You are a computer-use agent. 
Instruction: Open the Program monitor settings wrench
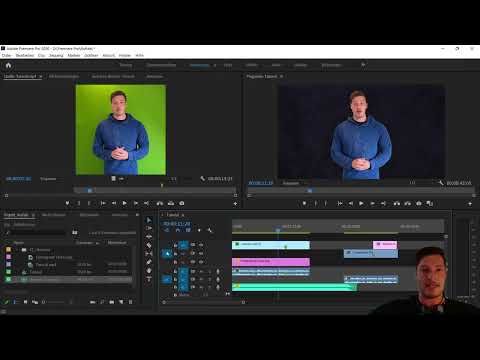coord(441,183)
